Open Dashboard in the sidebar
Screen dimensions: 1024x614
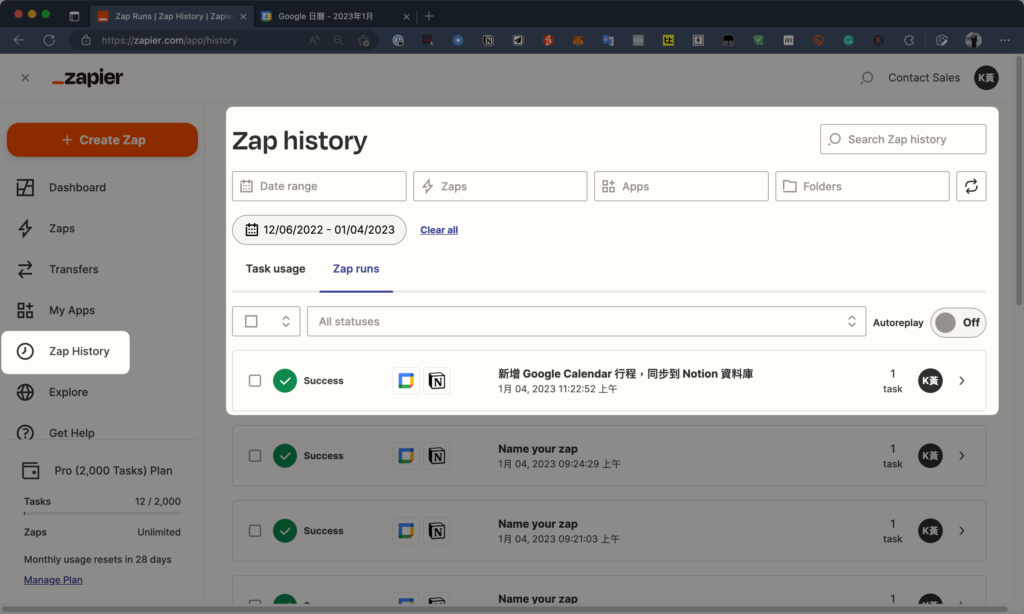(77, 187)
